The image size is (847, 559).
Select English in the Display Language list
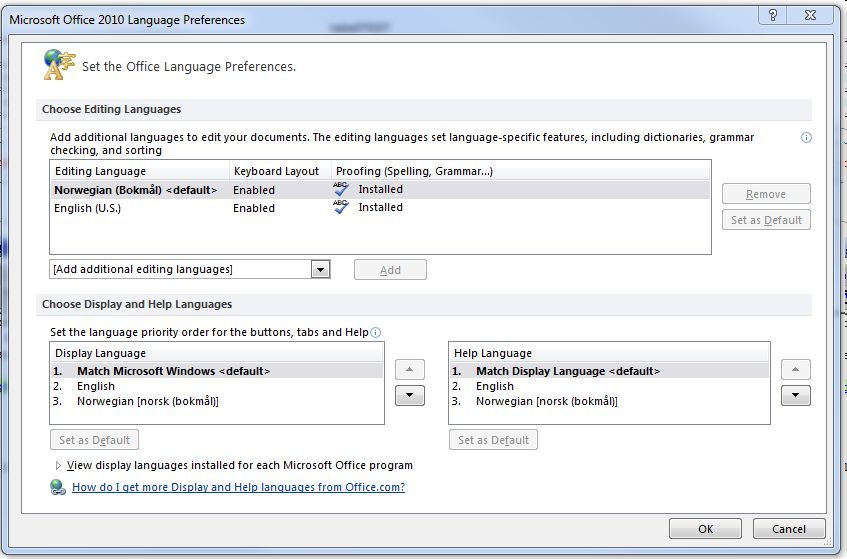(x=96, y=386)
